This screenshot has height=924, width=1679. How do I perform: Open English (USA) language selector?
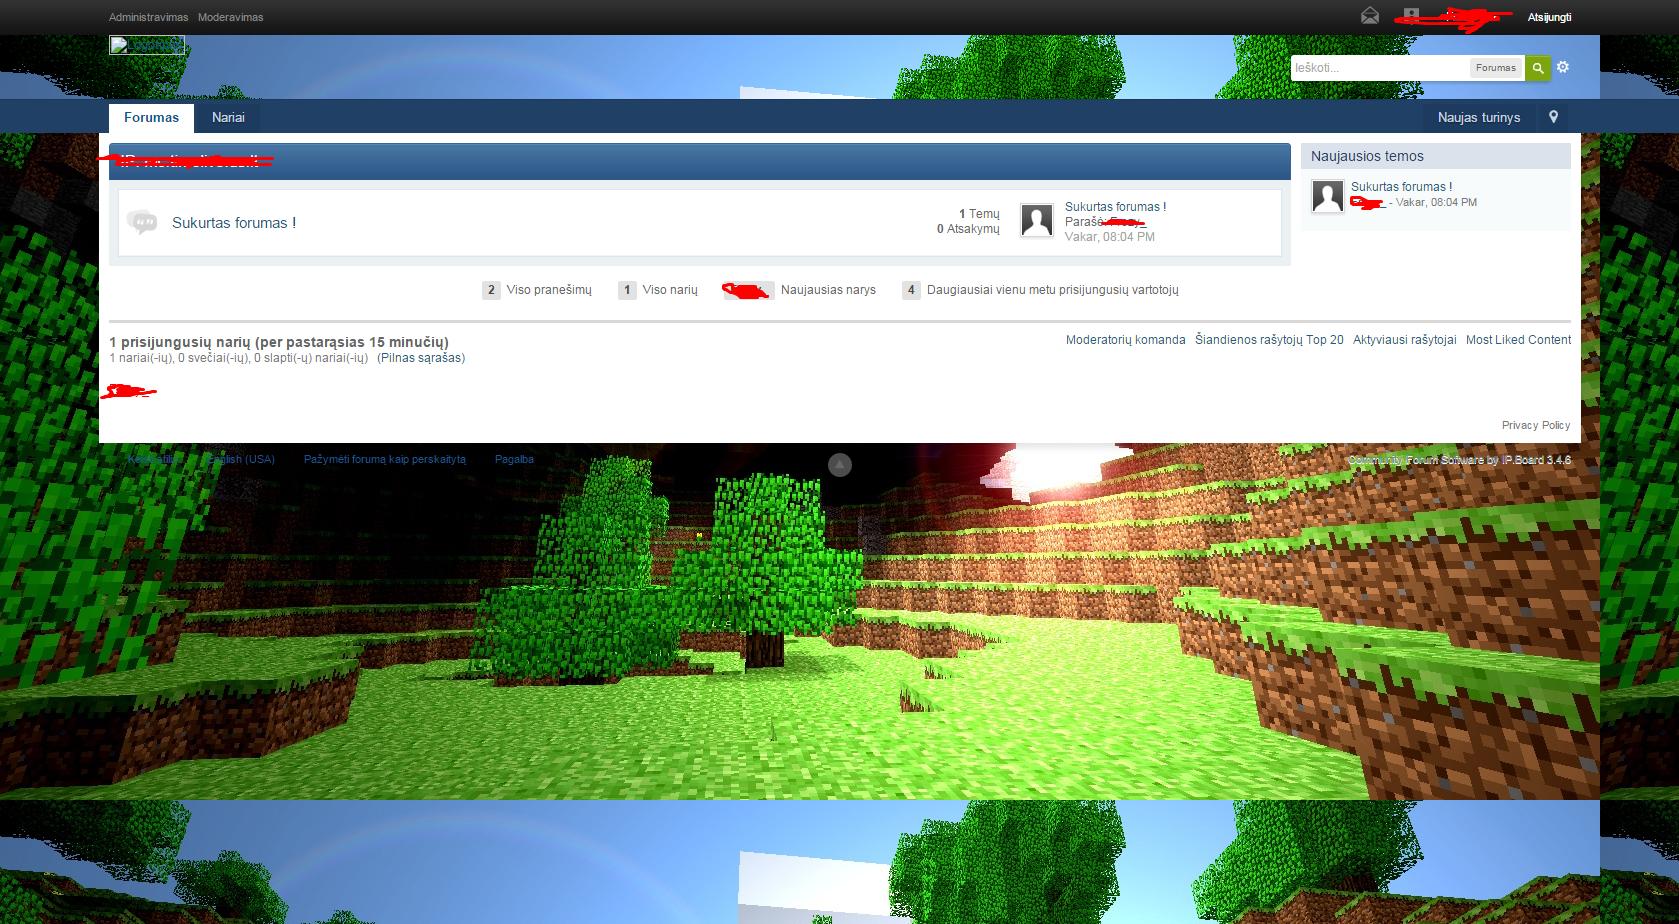240,459
